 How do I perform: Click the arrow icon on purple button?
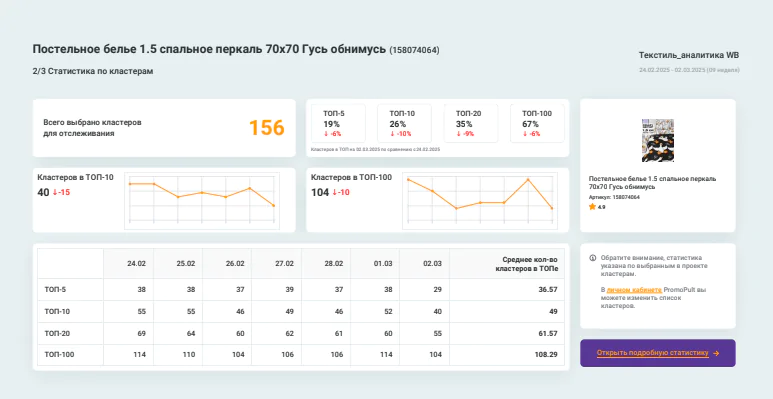[x=716, y=353]
